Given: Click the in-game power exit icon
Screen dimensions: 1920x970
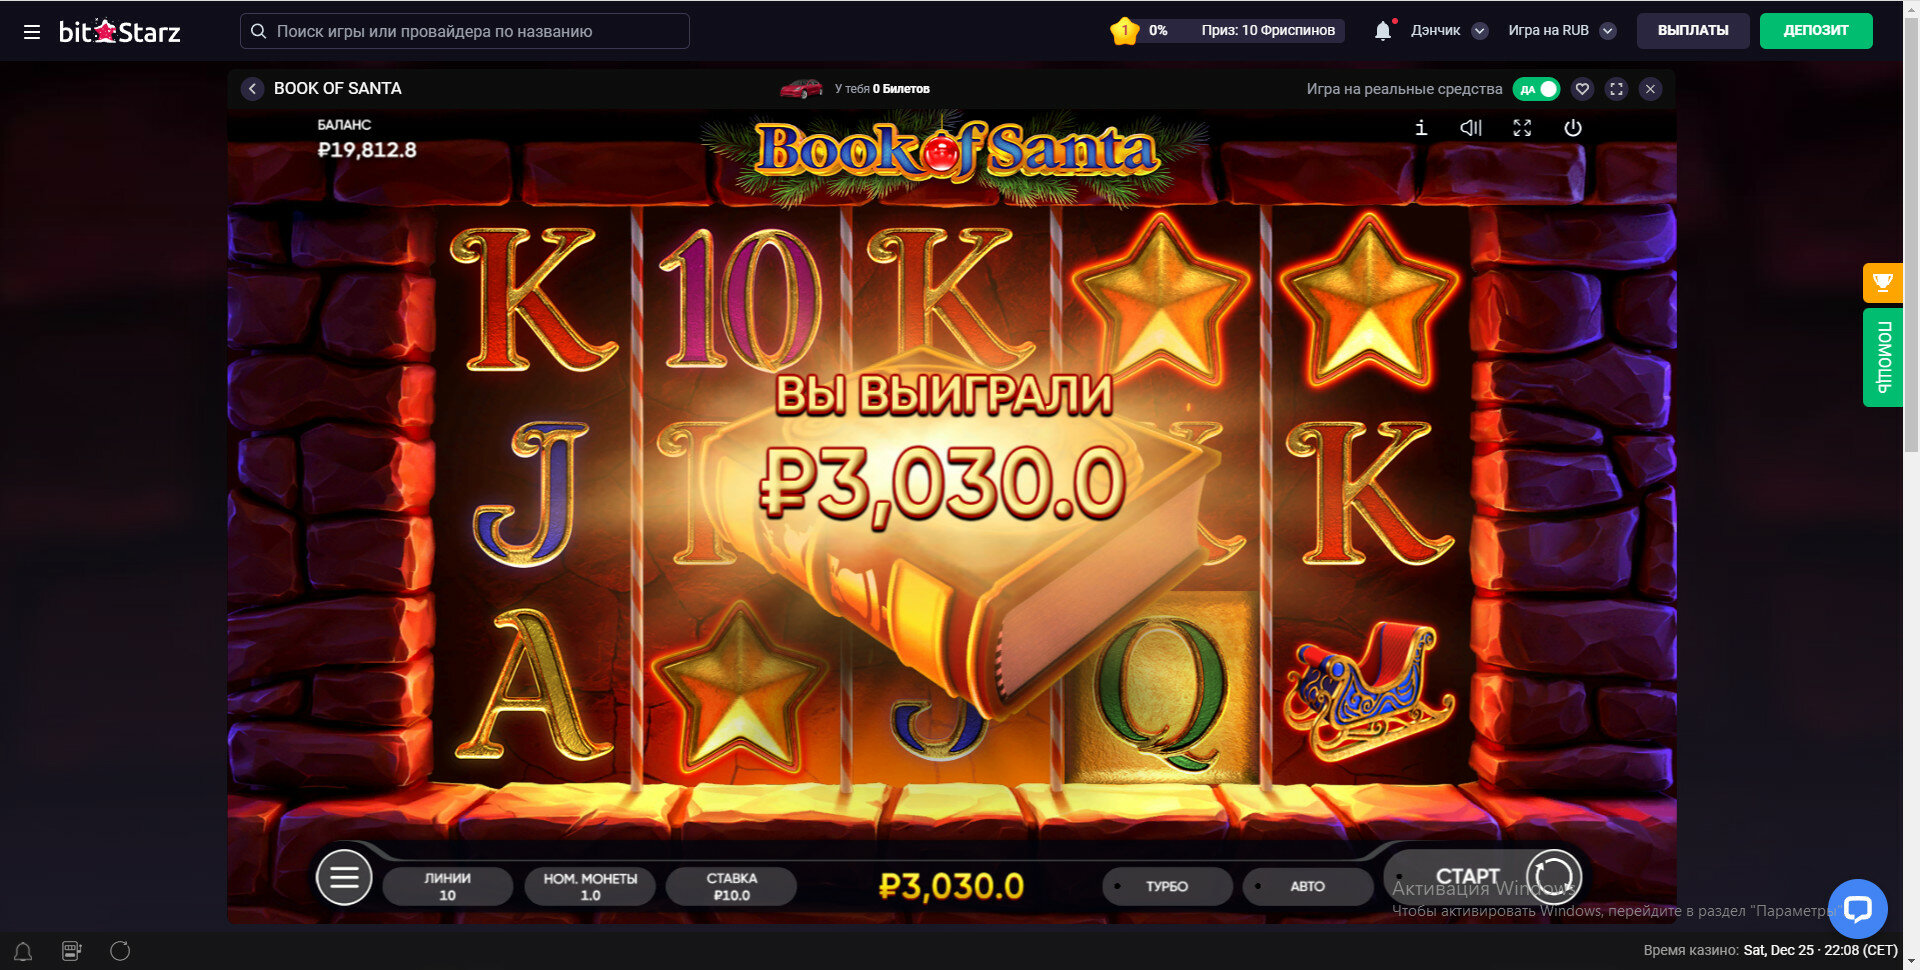Looking at the screenshot, I should [1573, 128].
